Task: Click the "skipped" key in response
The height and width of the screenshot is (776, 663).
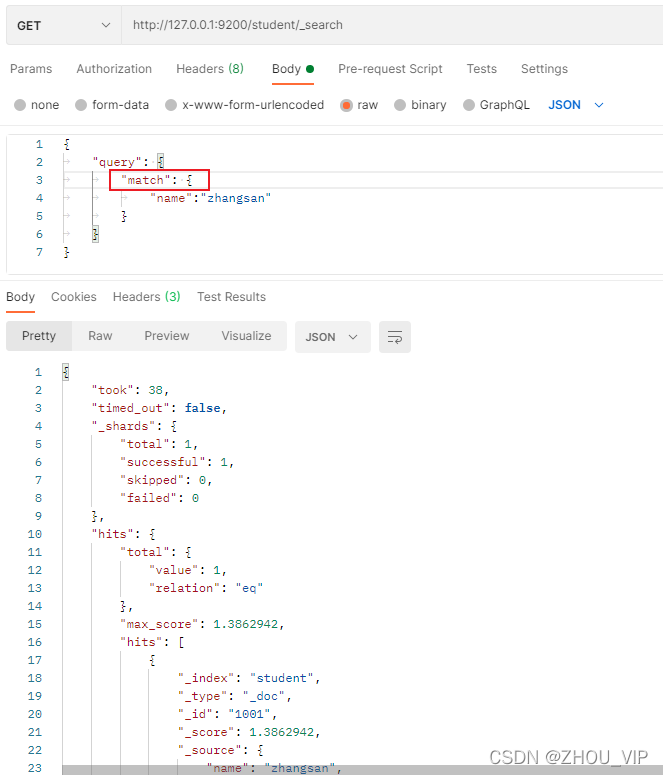Action: click(x=152, y=480)
